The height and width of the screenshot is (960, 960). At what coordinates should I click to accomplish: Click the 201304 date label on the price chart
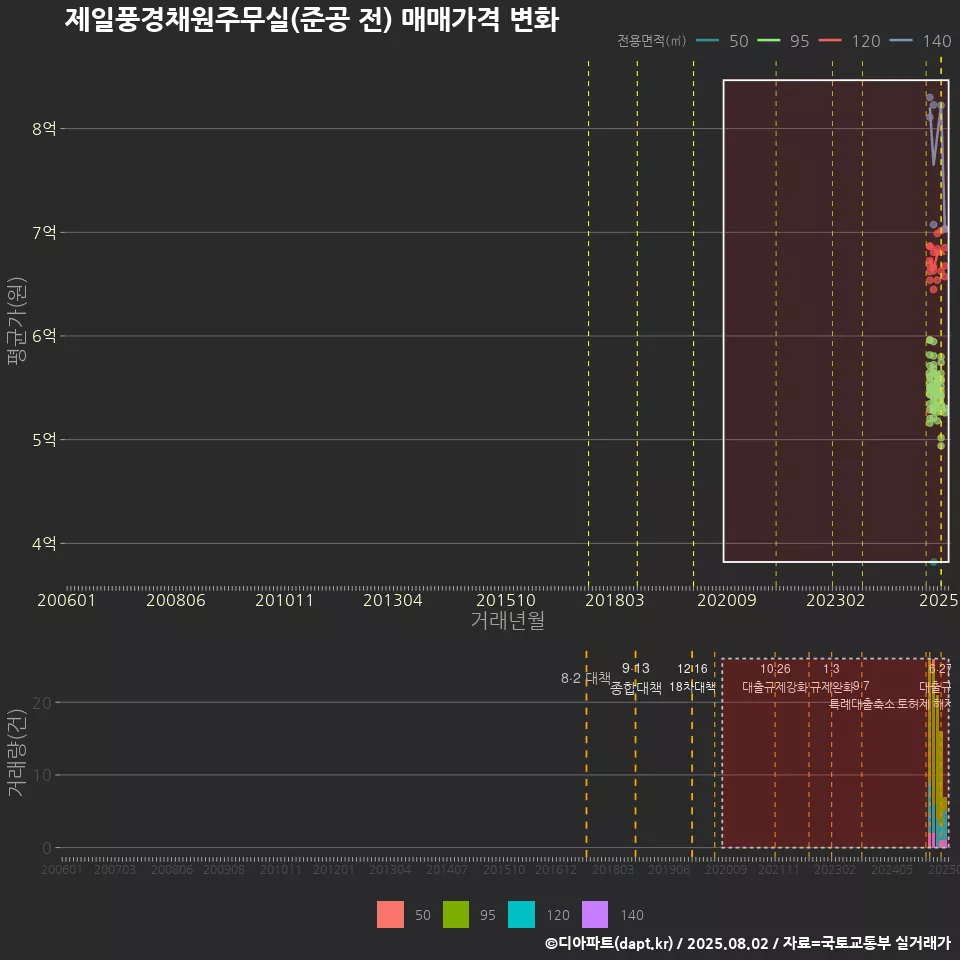point(392,600)
